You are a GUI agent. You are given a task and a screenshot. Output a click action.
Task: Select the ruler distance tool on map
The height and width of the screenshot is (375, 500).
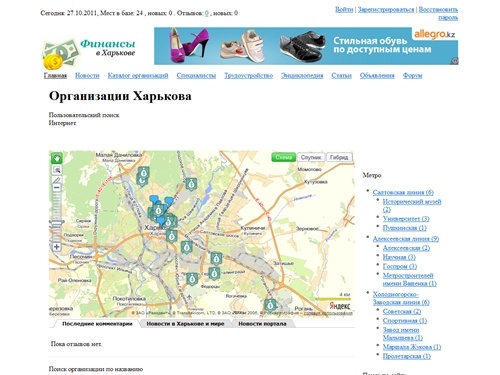pyautogui.click(x=57, y=180)
